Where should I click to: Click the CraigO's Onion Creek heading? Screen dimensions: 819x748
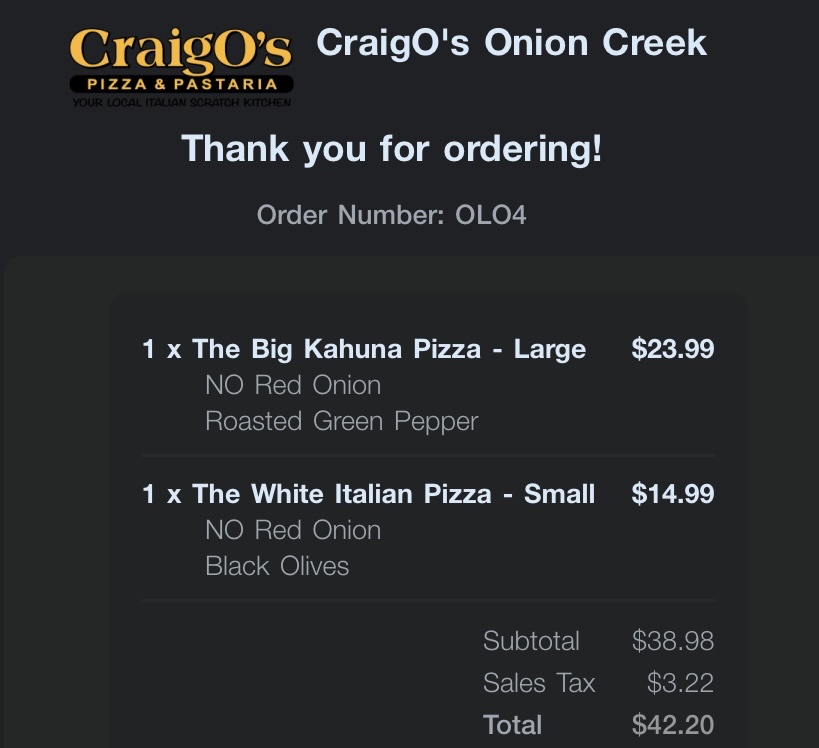click(x=511, y=43)
